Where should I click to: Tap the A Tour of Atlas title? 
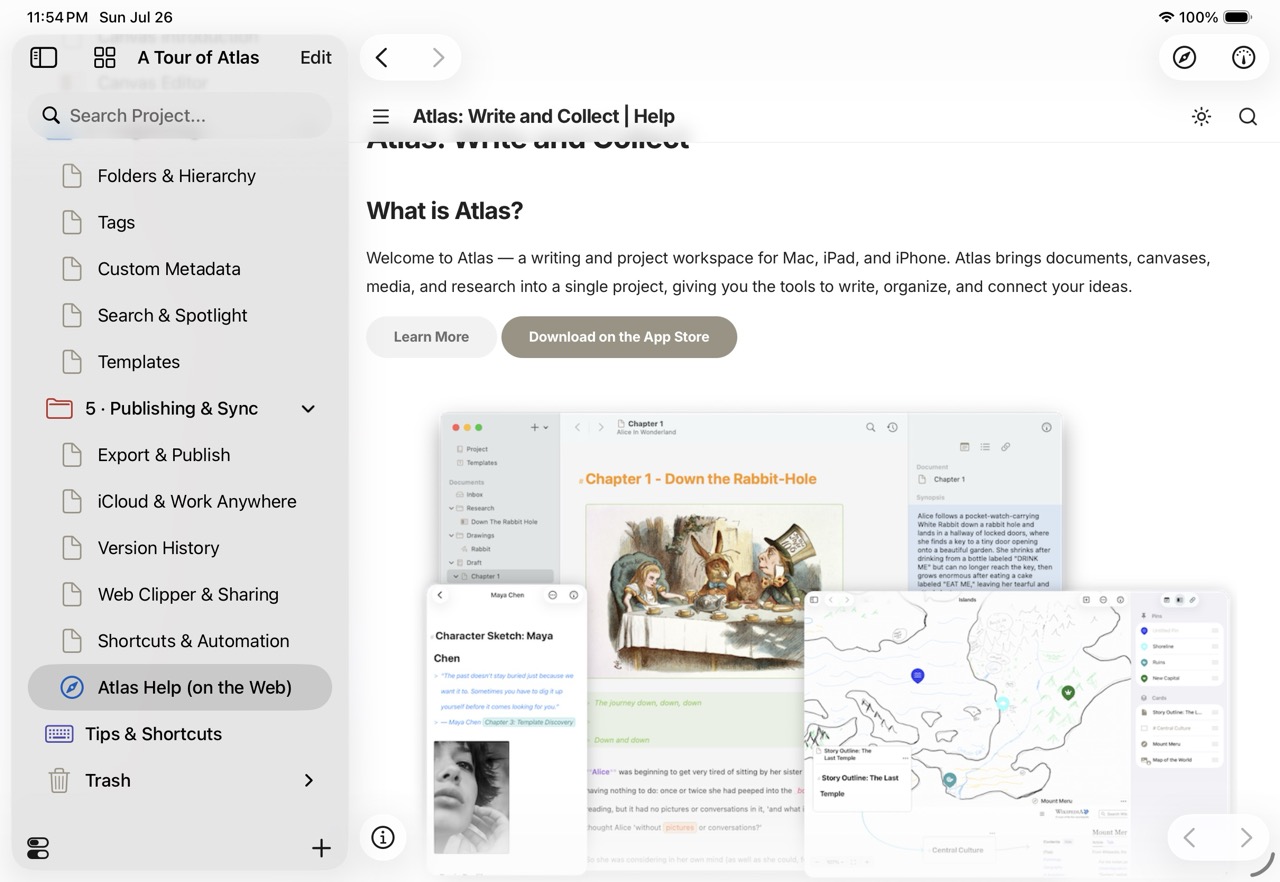pyautogui.click(x=198, y=57)
